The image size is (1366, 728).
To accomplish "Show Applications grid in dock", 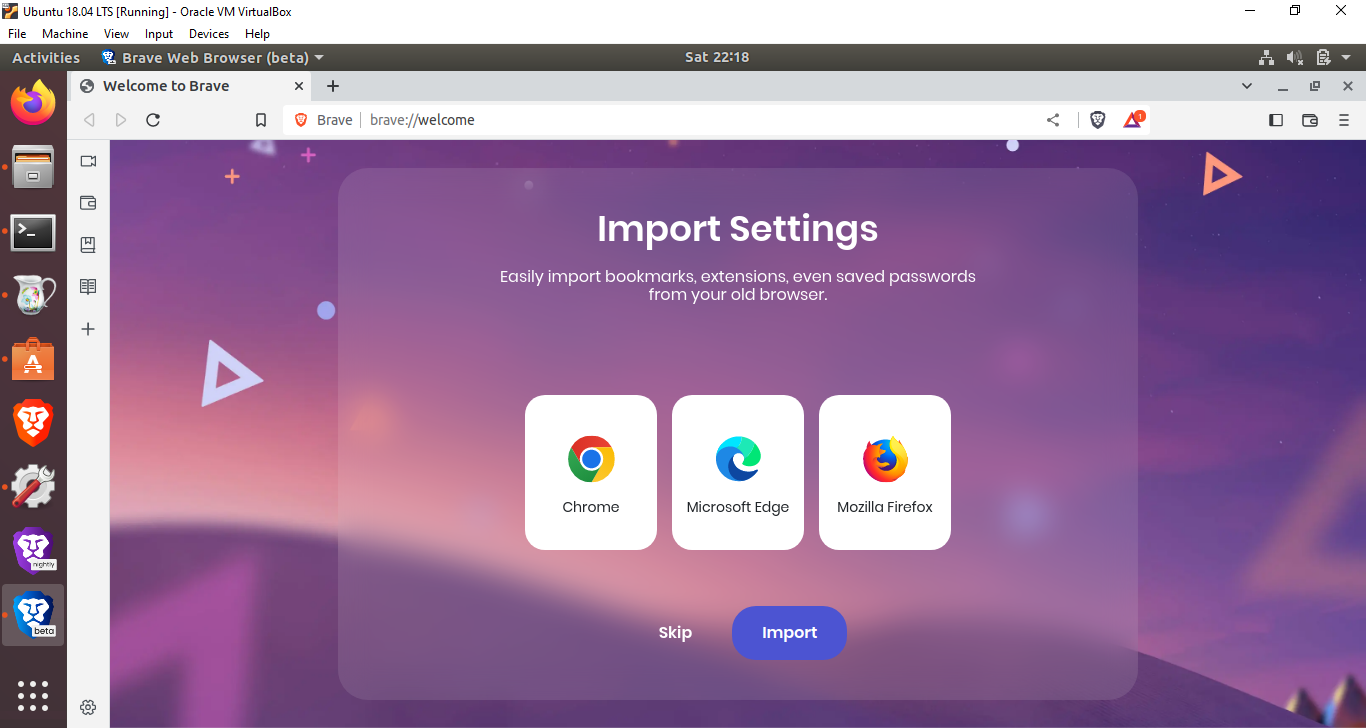I will pos(33,696).
